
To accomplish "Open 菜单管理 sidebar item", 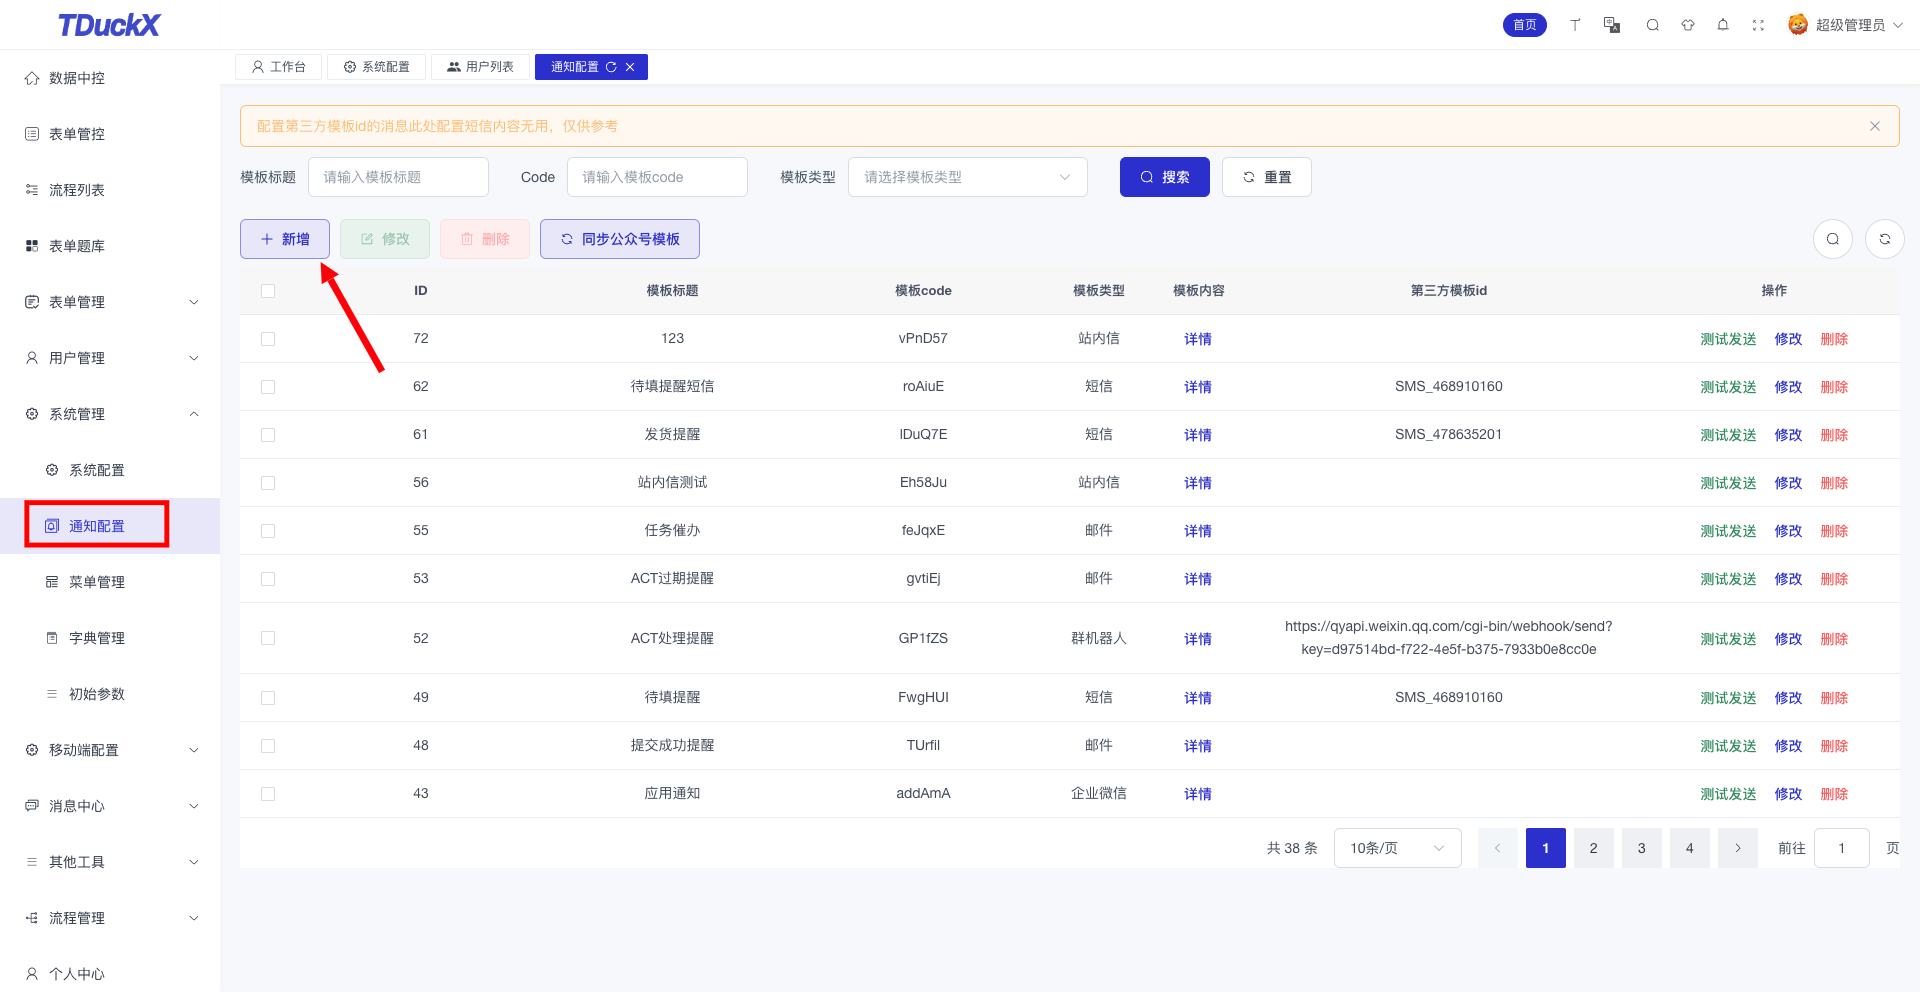I will [110, 582].
